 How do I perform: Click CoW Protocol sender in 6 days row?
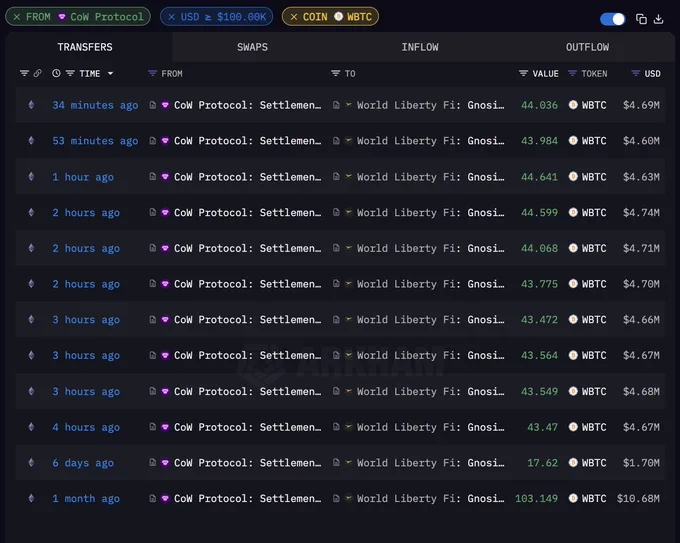coord(248,463)
